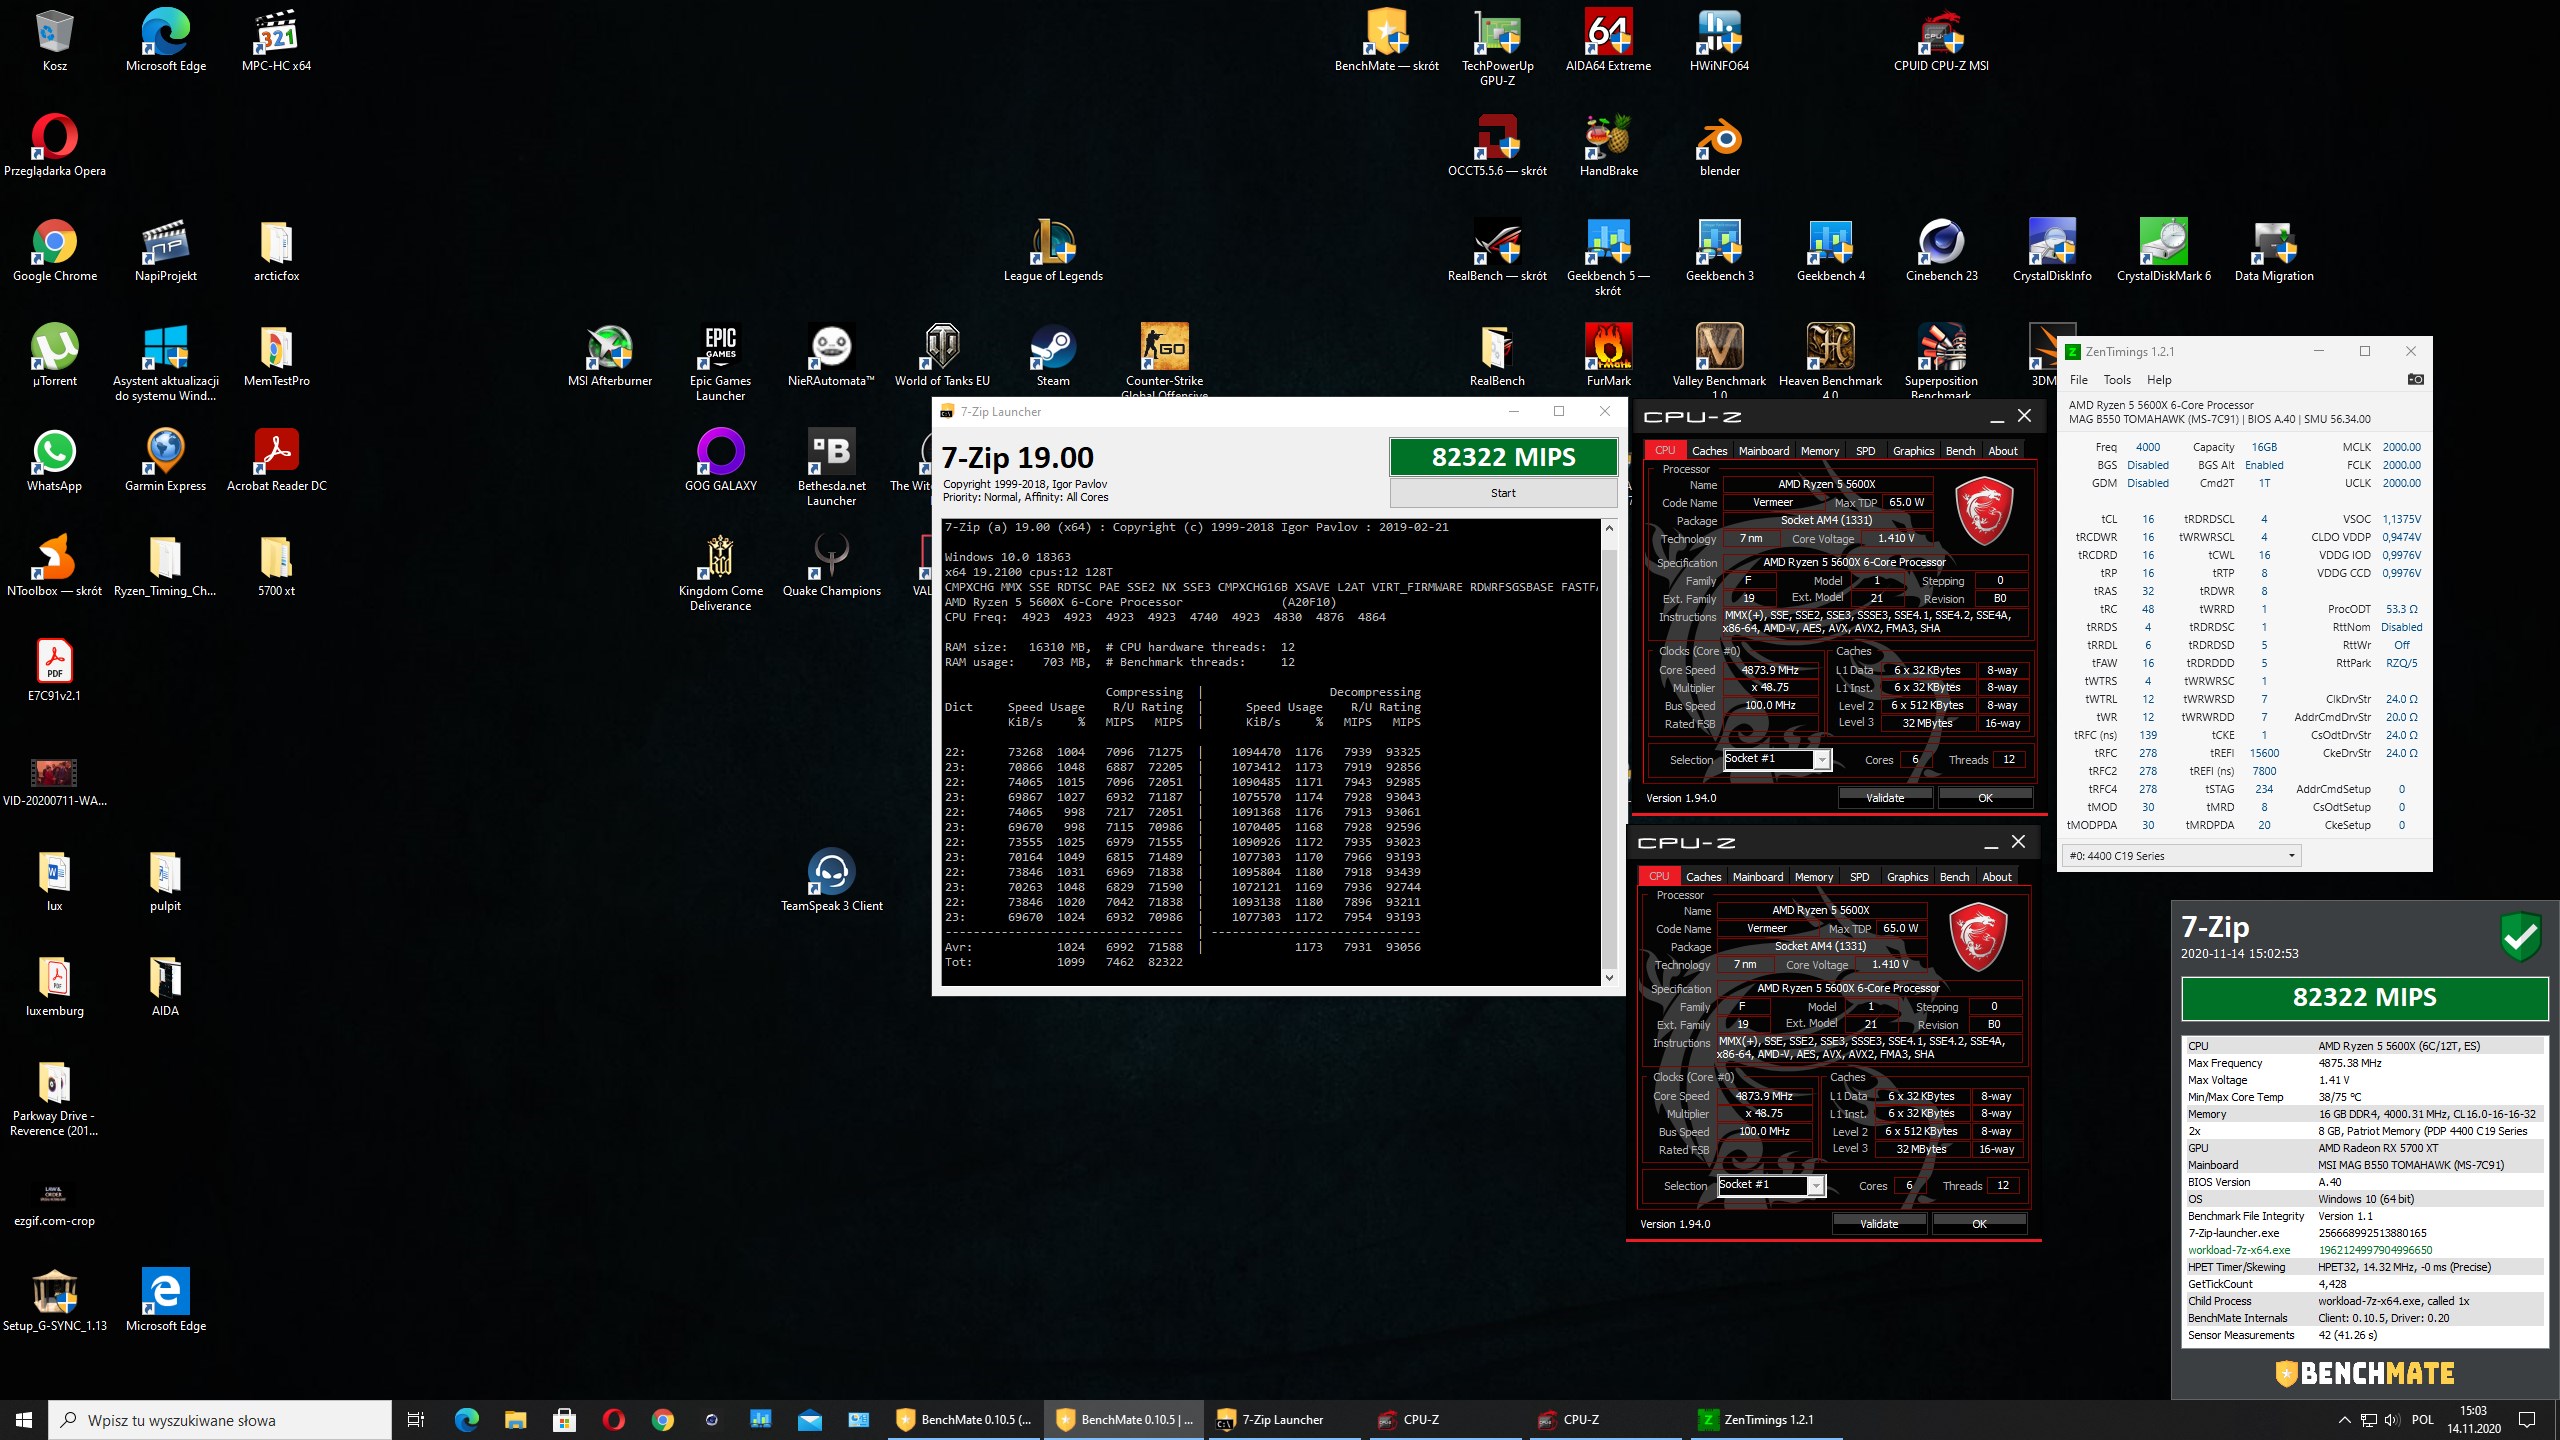Click Validate in the upper CPU-Z window
The height and width of the screenshot is (1440, 2560).
point(1885,798)
